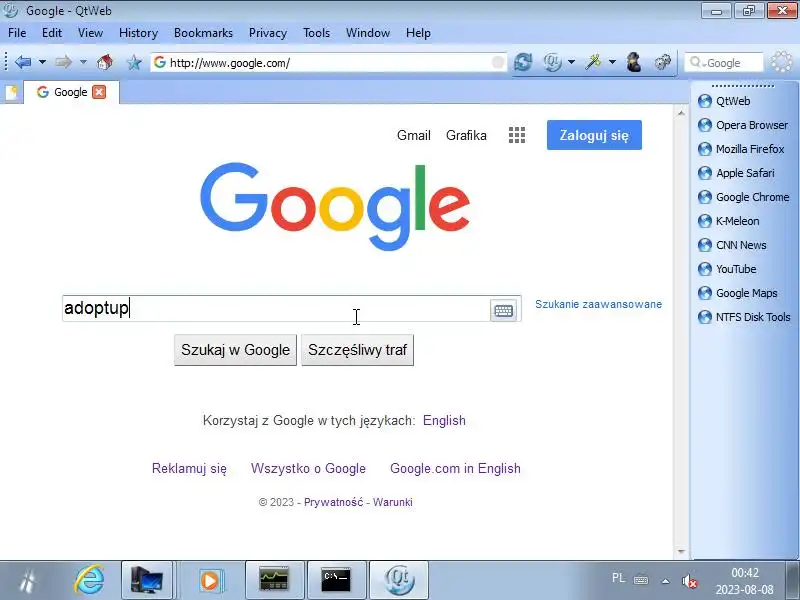Image resolution: width=800 pixels, height=600 pixels.
Task: Open Wszystko o Google link
Action: 308,468
